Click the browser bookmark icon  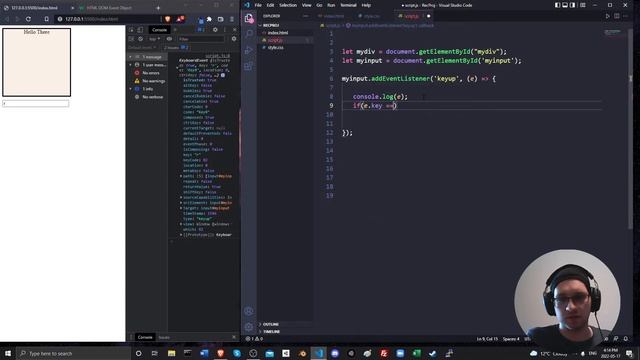[47, 19]
